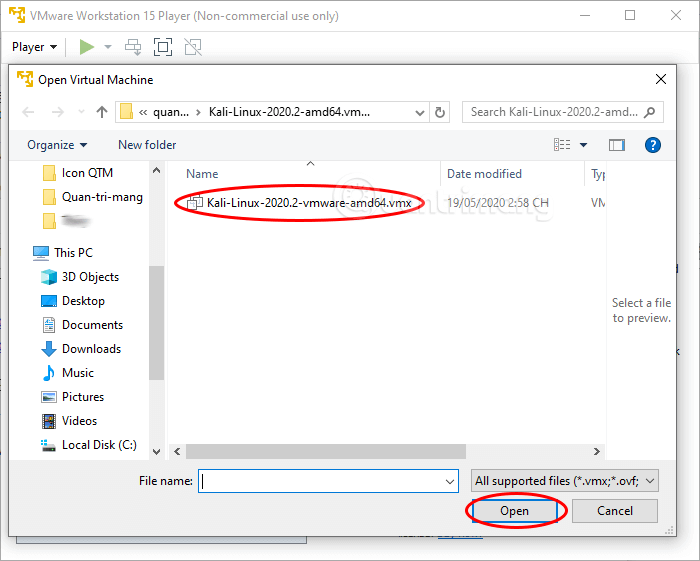Click the navigation pane vertical scrollbar thumb
The height and width of the screenshot is (561, 700).
click(x=157, y=323)
